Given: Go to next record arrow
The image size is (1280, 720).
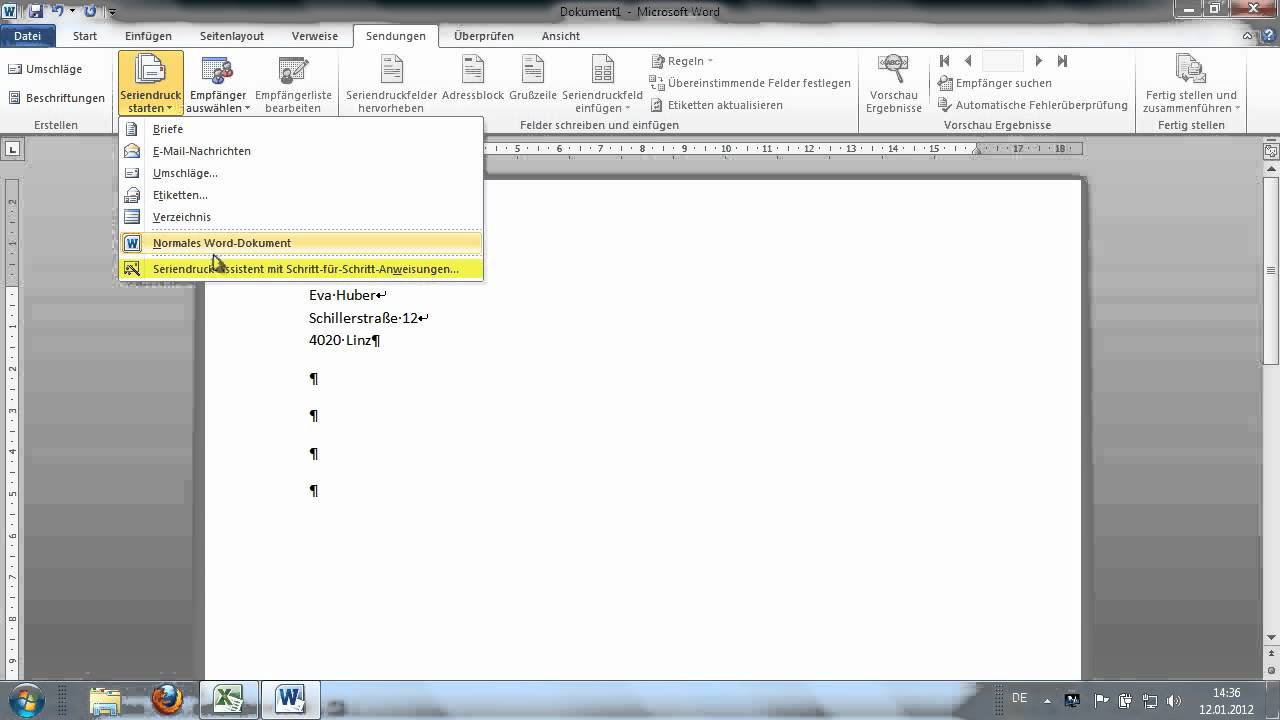Looking at the screenshot, I should coord(1039,61).
